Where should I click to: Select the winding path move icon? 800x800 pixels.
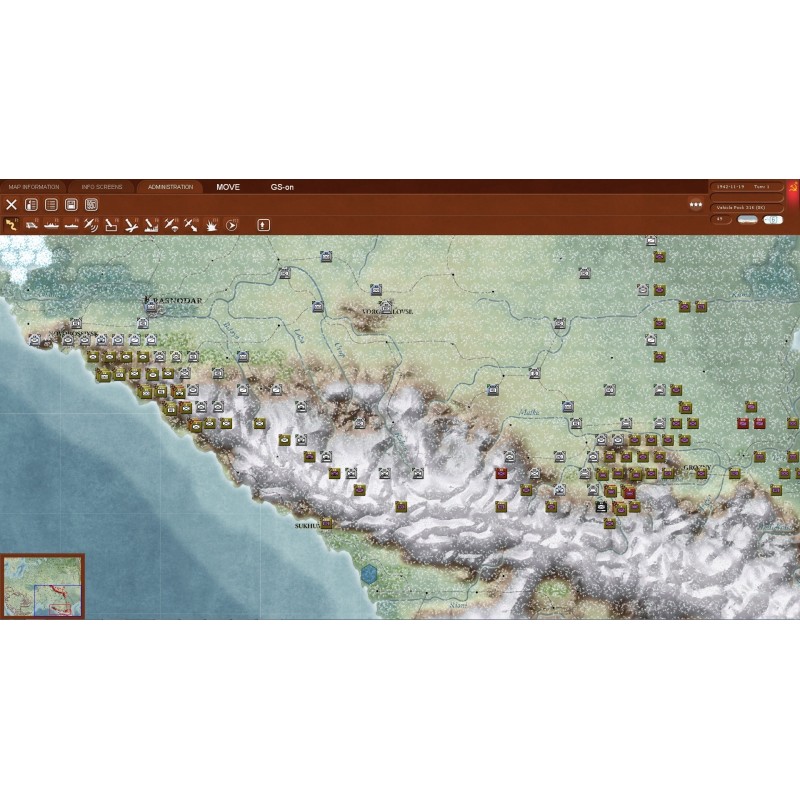point(13,225)
